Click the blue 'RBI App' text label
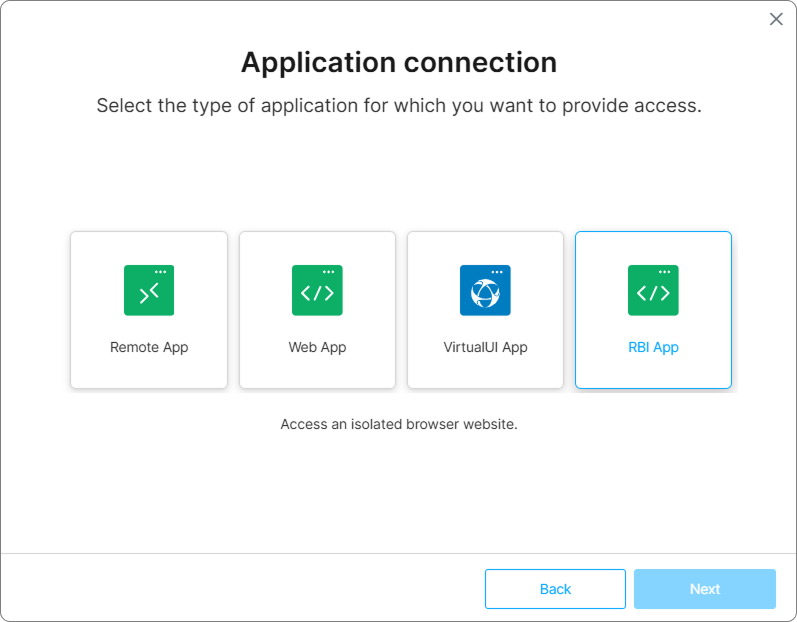 (653, 348)
